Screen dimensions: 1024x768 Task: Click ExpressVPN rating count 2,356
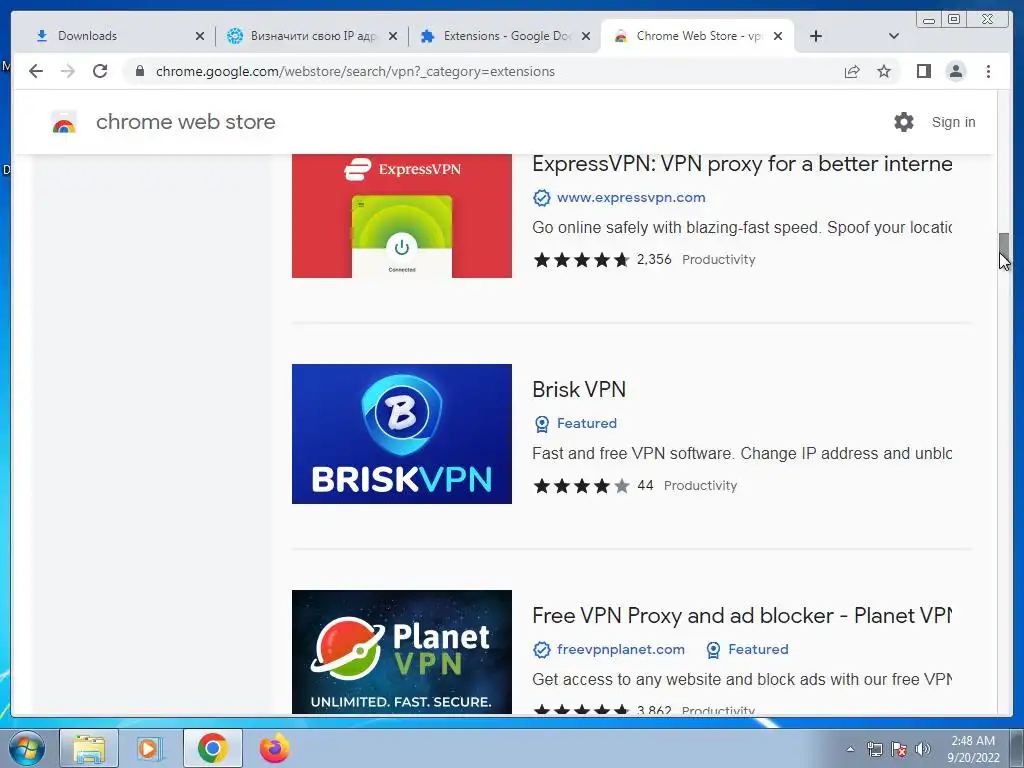point(654,259)
